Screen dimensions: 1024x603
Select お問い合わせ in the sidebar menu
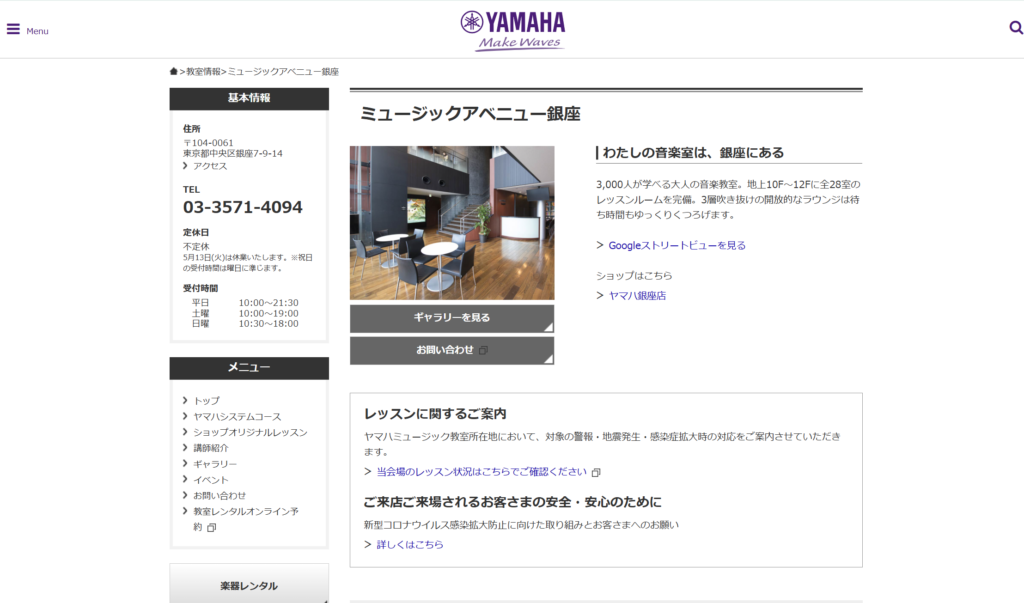coord(219,495)
